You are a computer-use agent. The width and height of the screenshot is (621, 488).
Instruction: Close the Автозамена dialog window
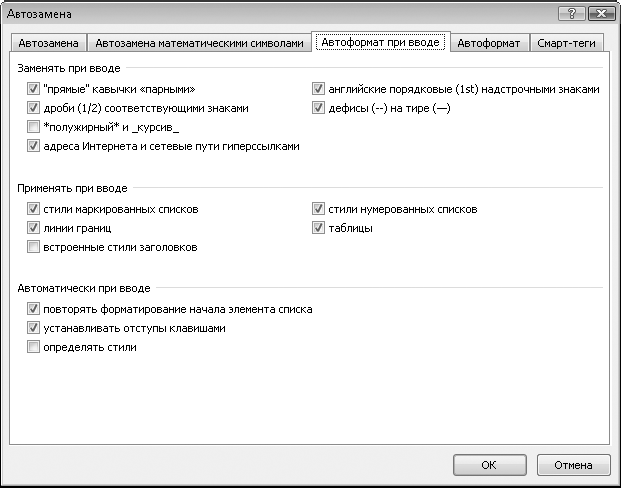[x=601, y=14]
